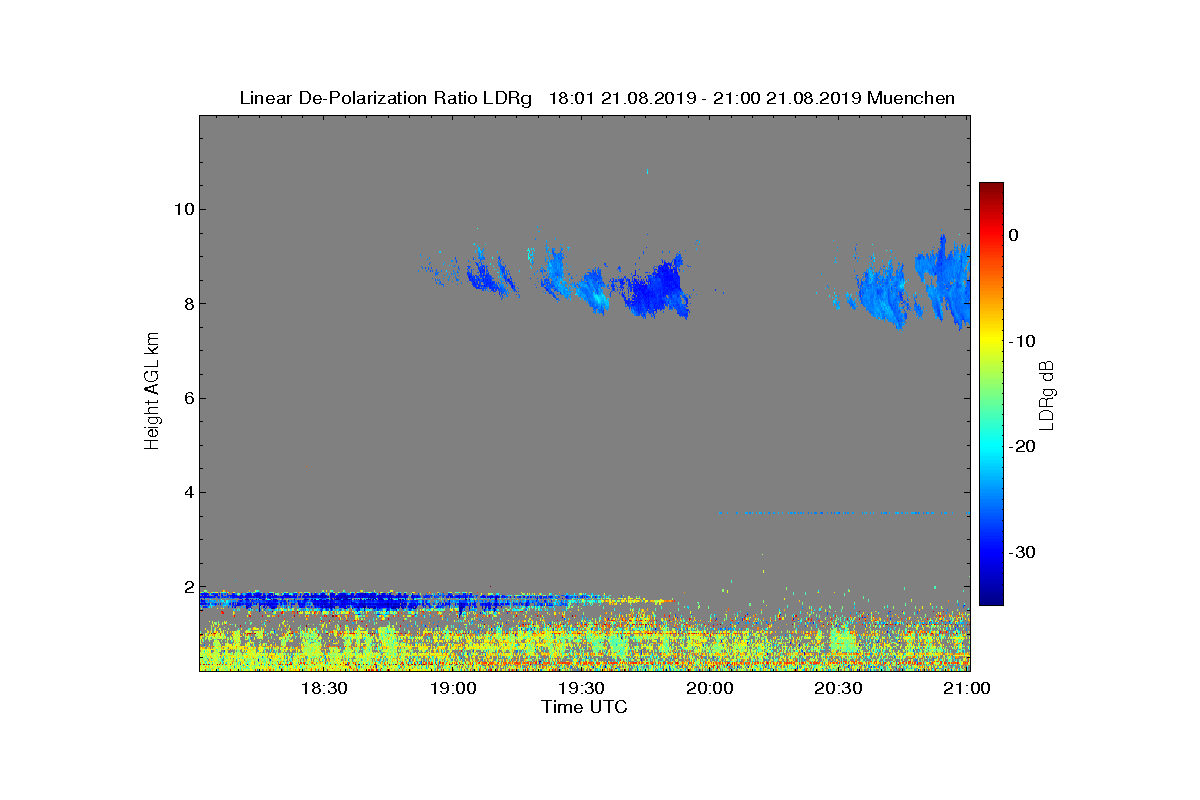
Task: Click the dark red top of the colorbar
Action: pos(991,188)
